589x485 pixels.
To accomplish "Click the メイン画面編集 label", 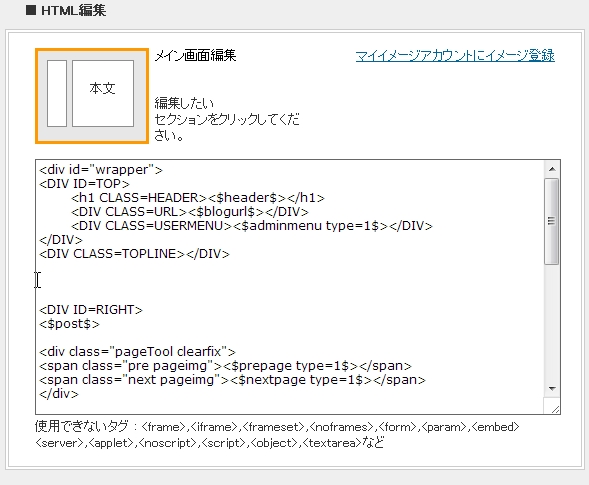I will (195, 56).
